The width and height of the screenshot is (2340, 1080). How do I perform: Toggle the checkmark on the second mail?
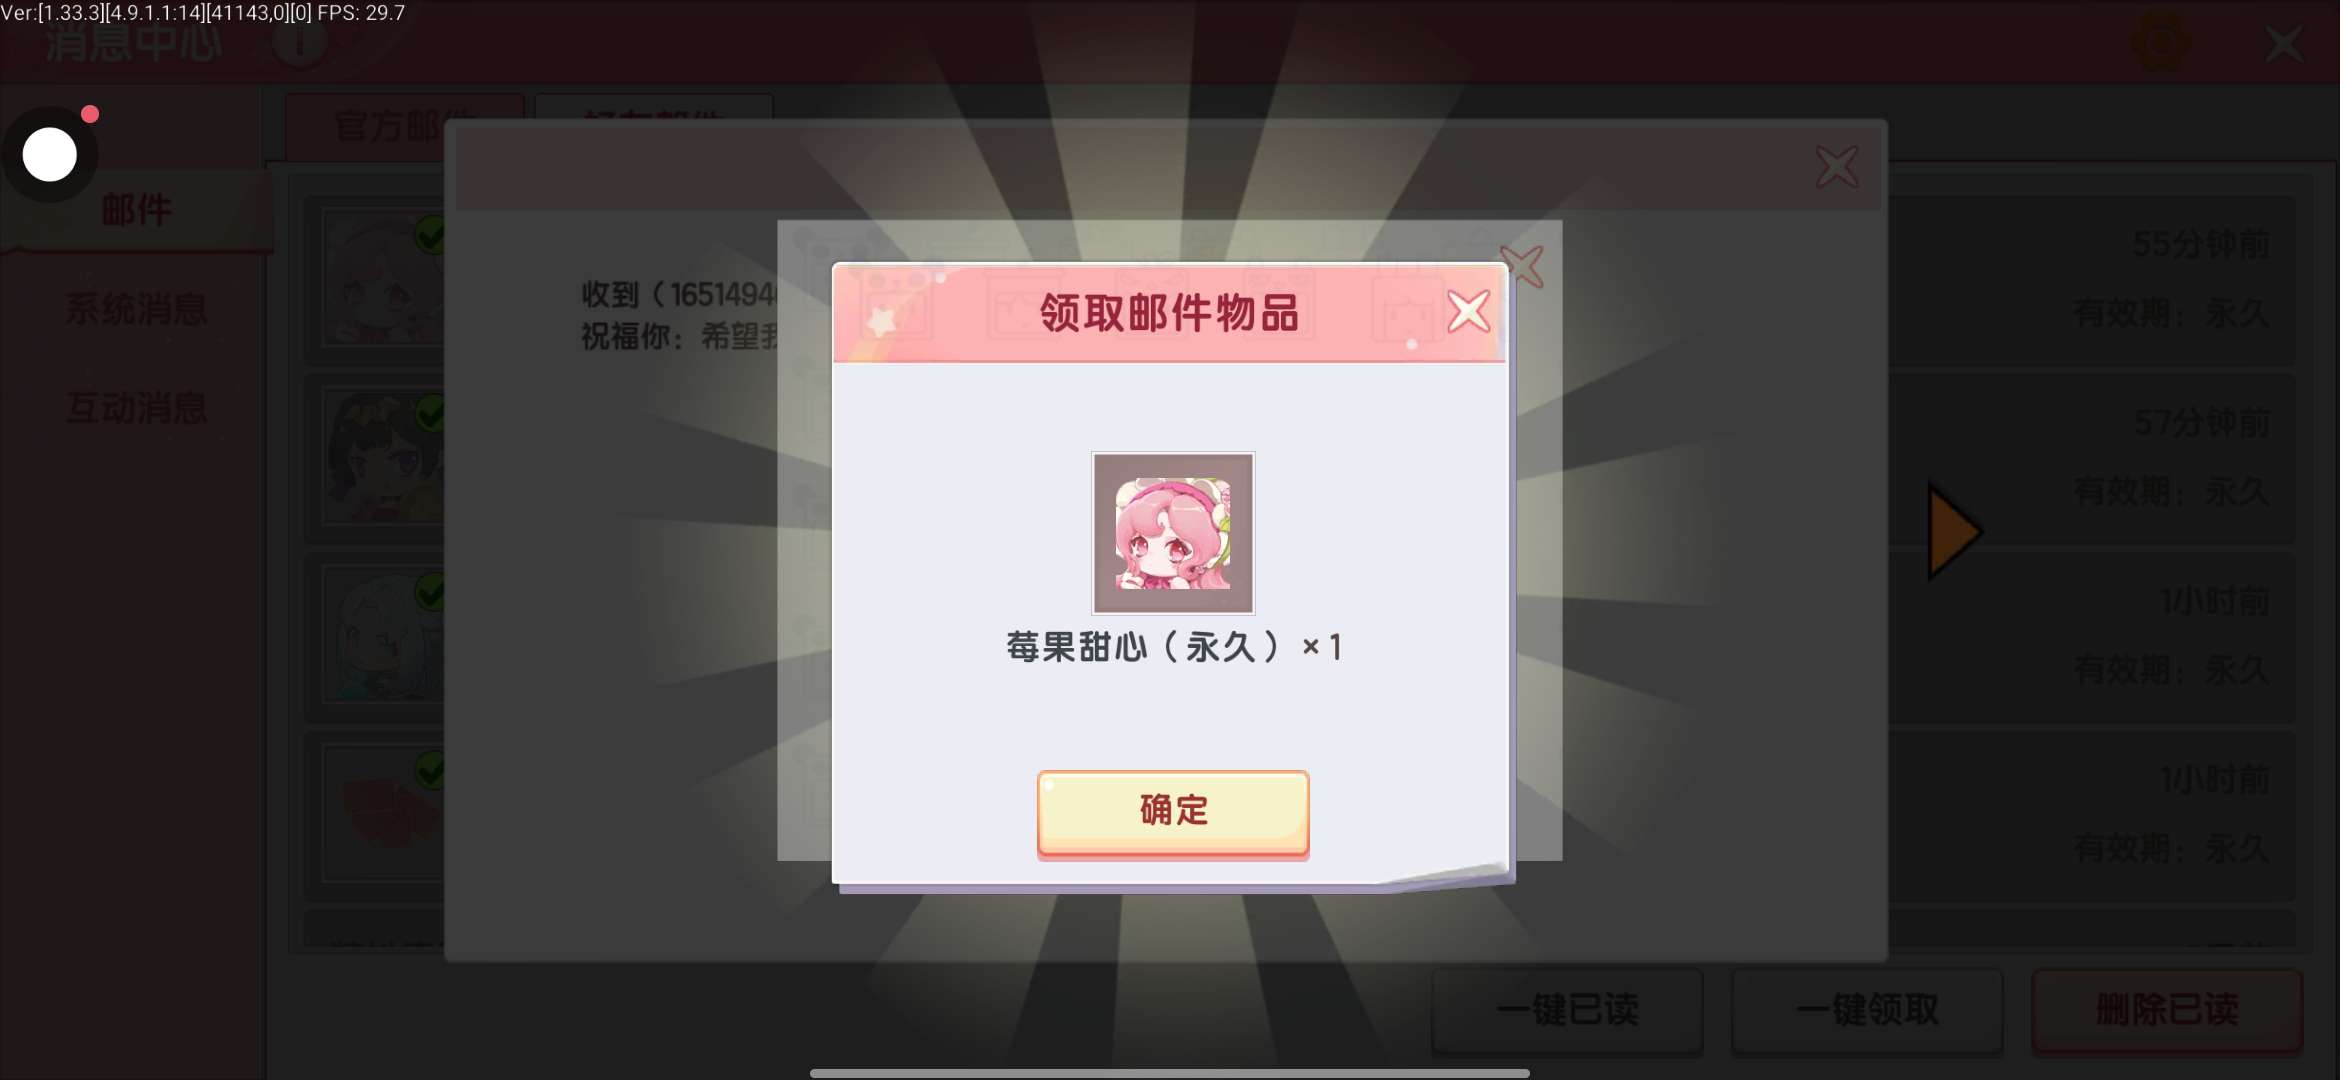coord(430,413)
